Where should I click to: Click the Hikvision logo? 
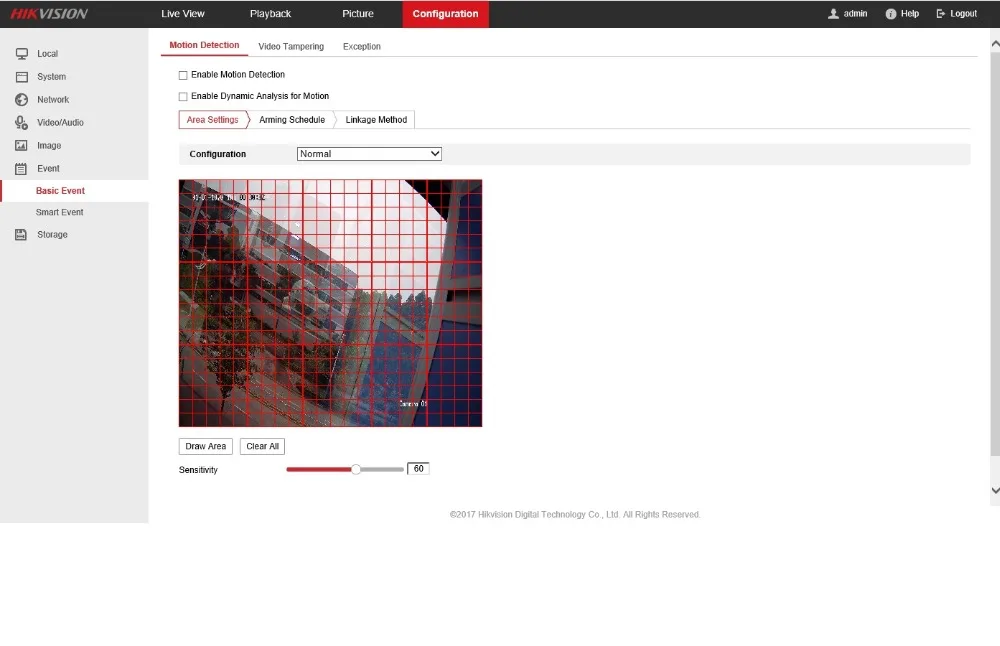49,14
